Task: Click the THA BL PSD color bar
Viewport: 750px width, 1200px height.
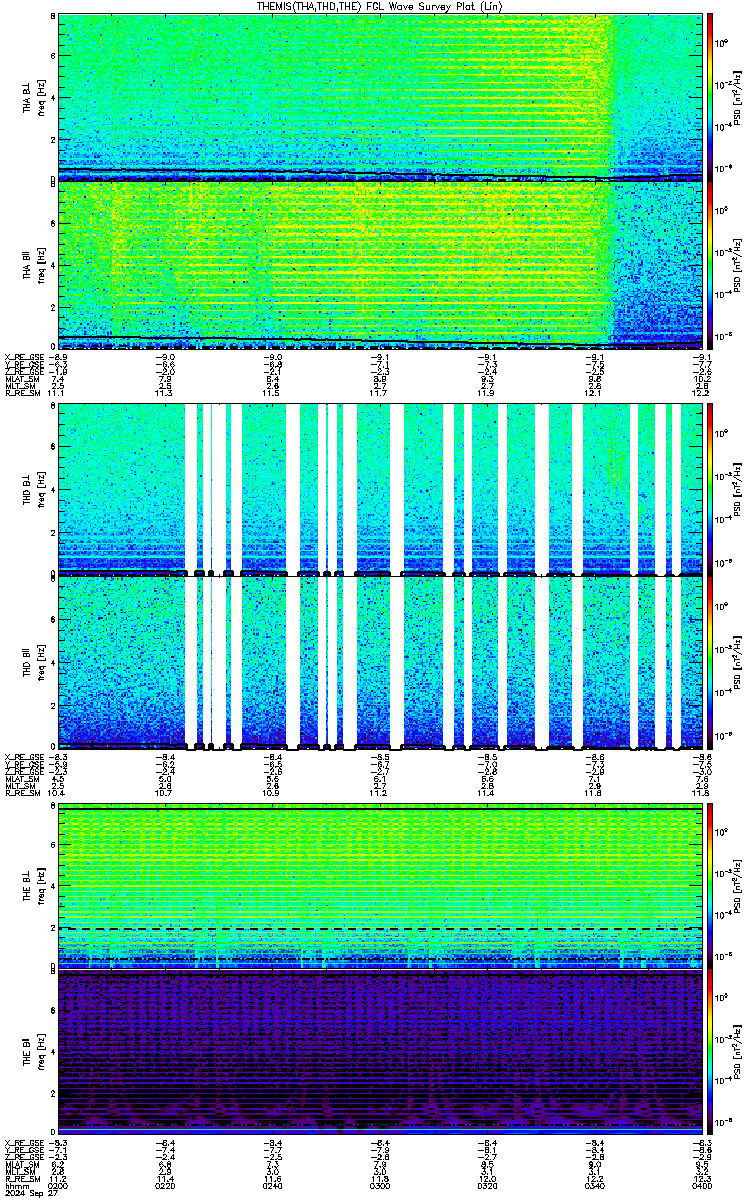Action: [x=711, y=97]
